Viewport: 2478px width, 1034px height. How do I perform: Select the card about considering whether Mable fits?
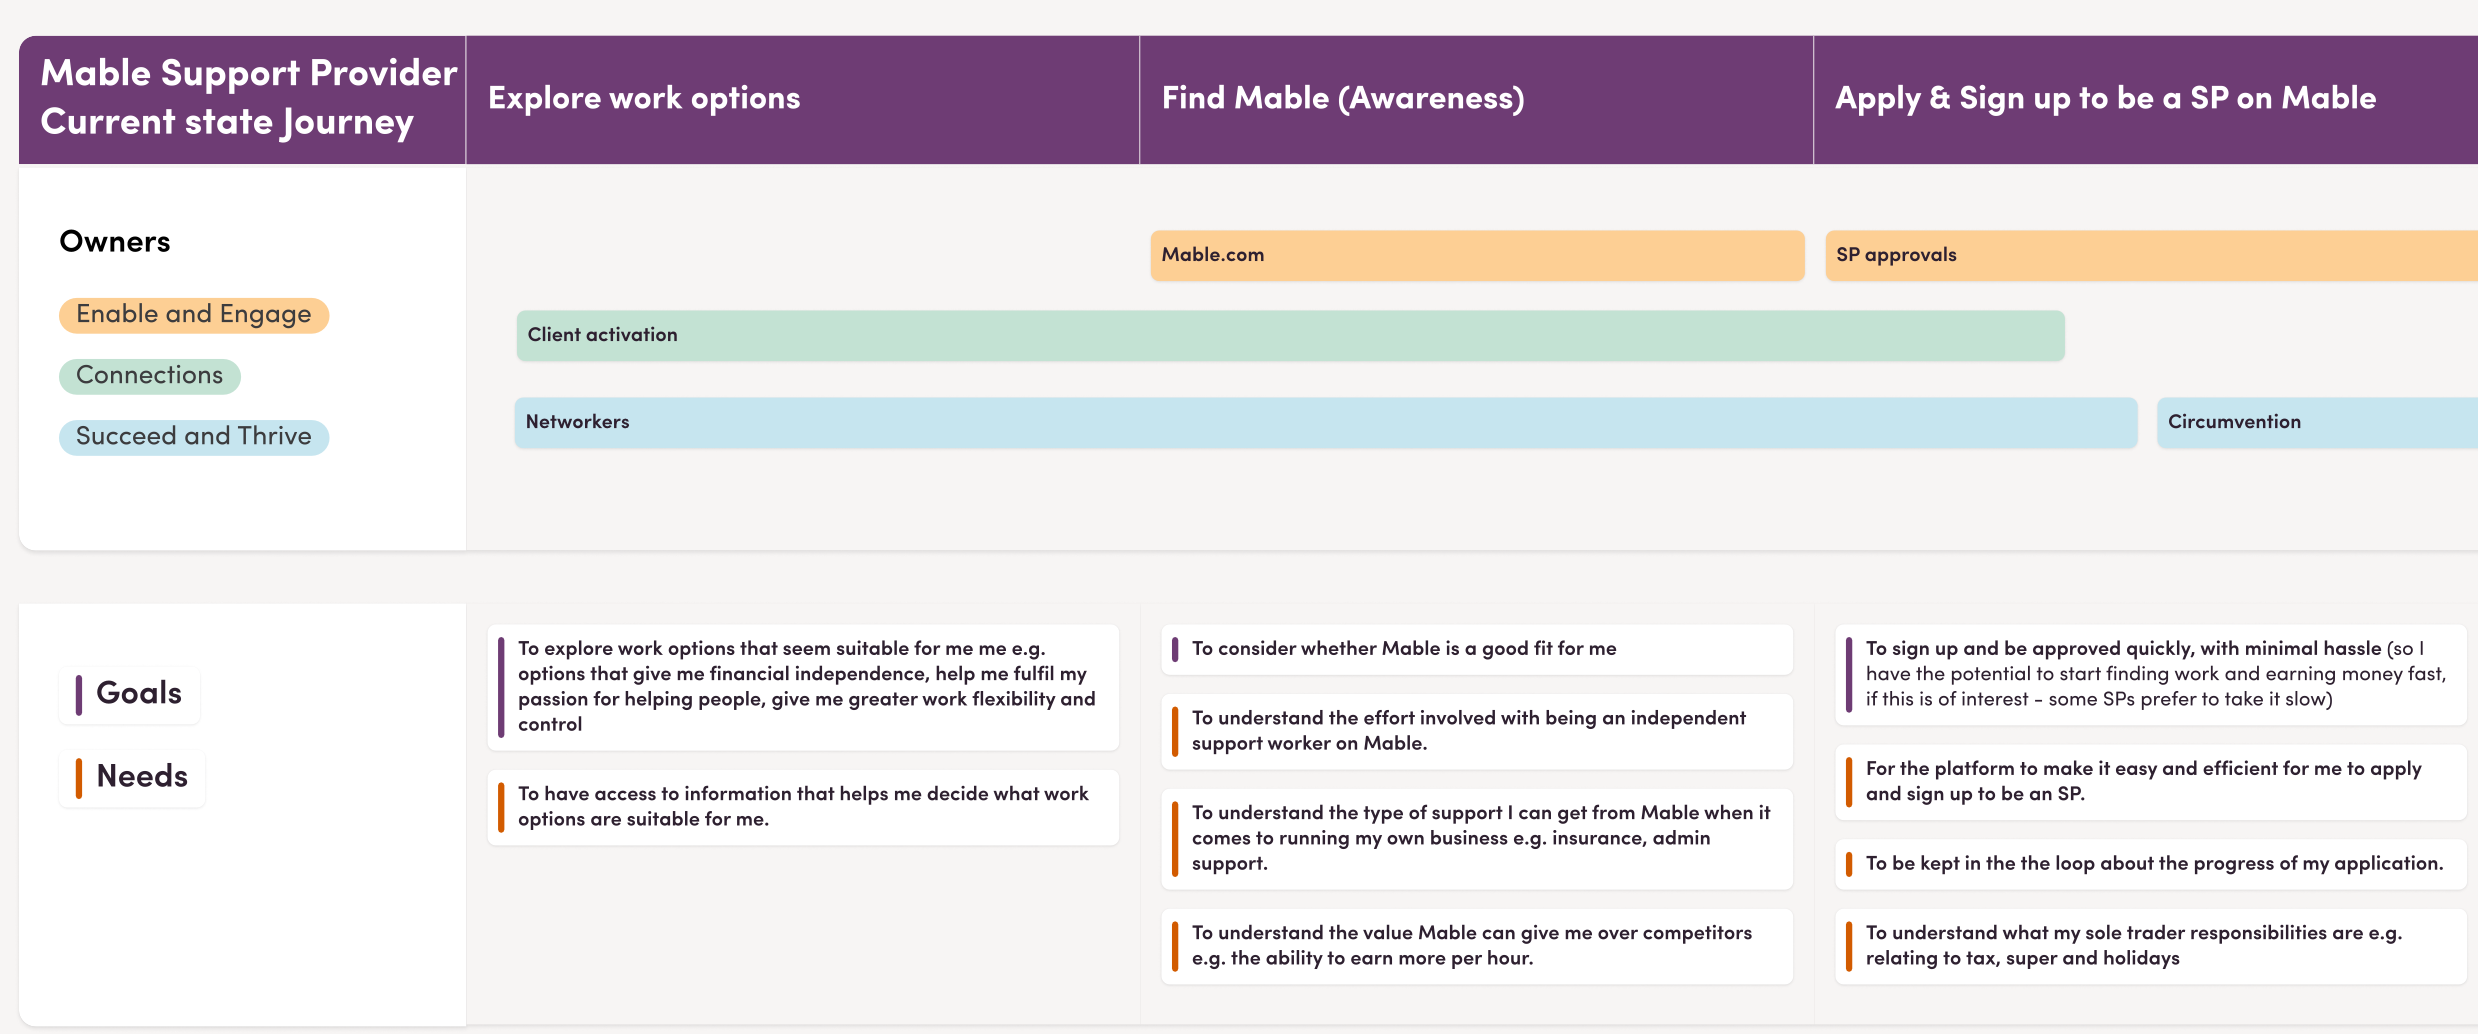(1477, 649)
